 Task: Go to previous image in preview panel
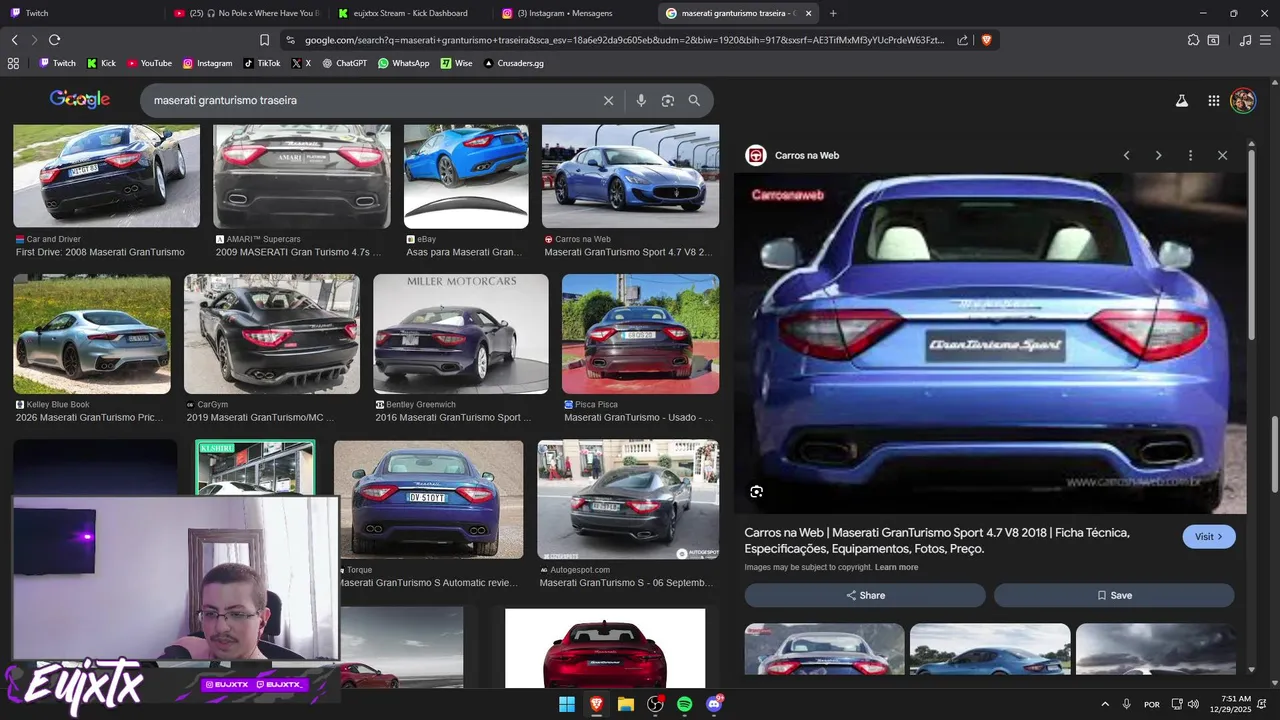[x=1126, y=155]
